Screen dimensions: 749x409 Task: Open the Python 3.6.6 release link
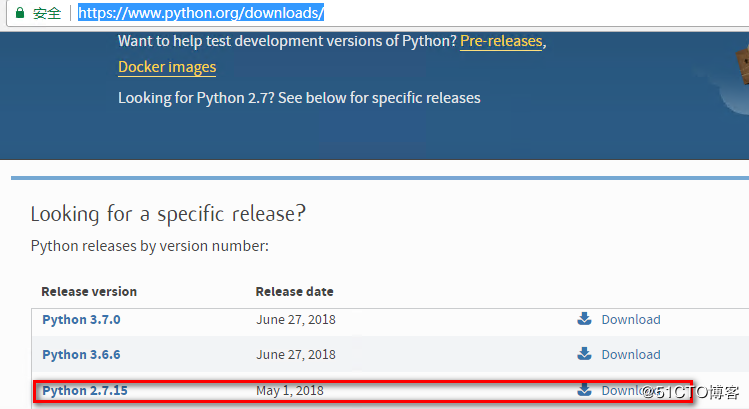(x=81, y=355)
